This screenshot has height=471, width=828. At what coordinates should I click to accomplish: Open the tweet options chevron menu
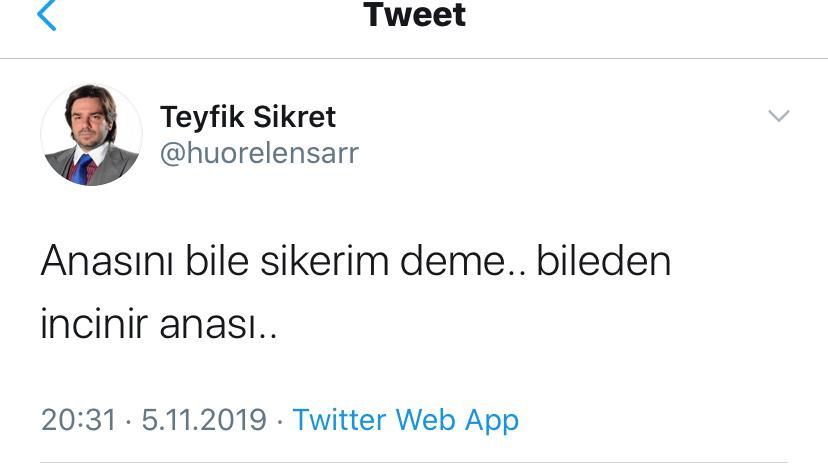tap(778, 116)
